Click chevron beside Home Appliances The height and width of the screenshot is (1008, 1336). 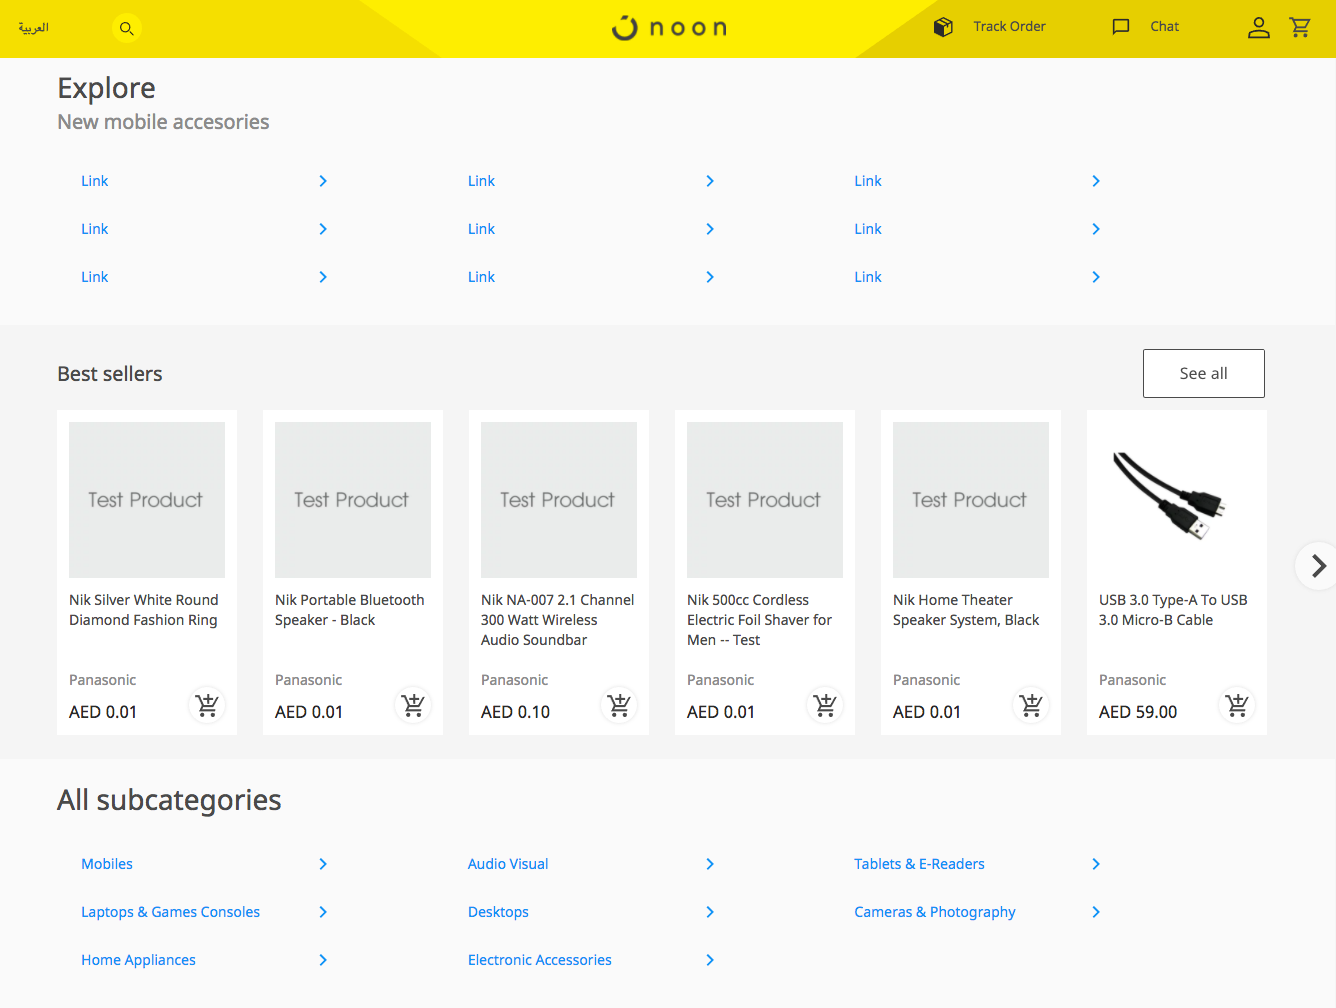coord(323,960)
